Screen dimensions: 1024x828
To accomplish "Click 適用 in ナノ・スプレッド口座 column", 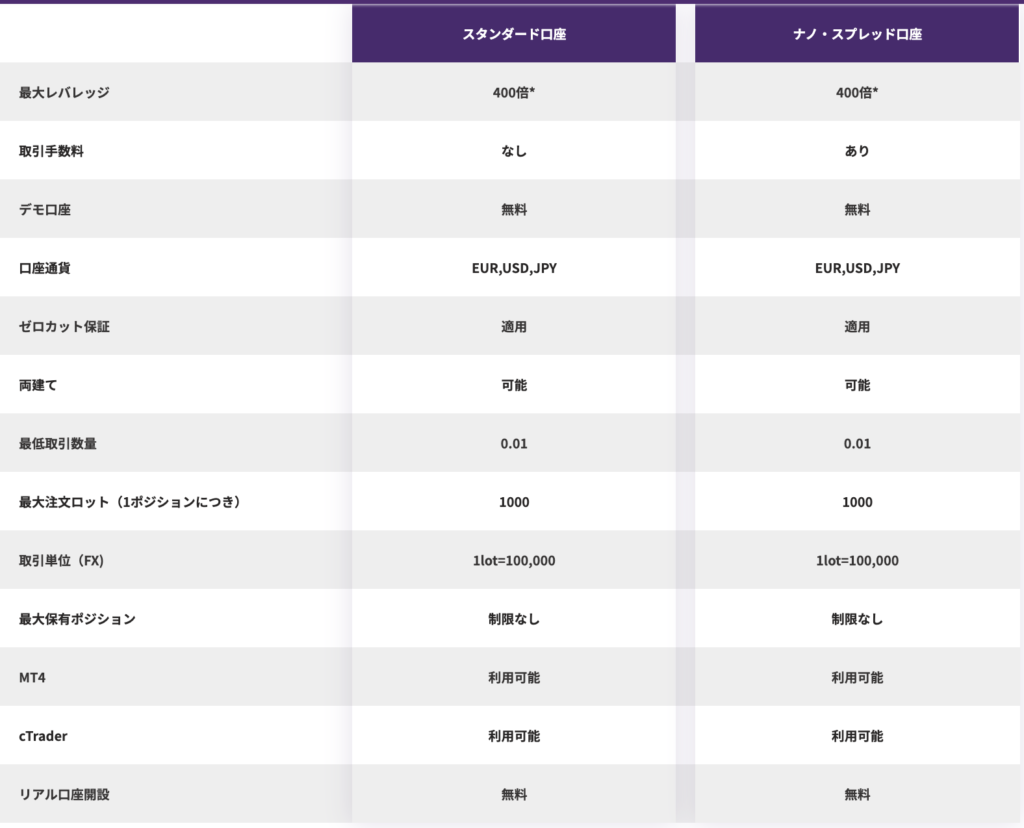I will [857, 326].
